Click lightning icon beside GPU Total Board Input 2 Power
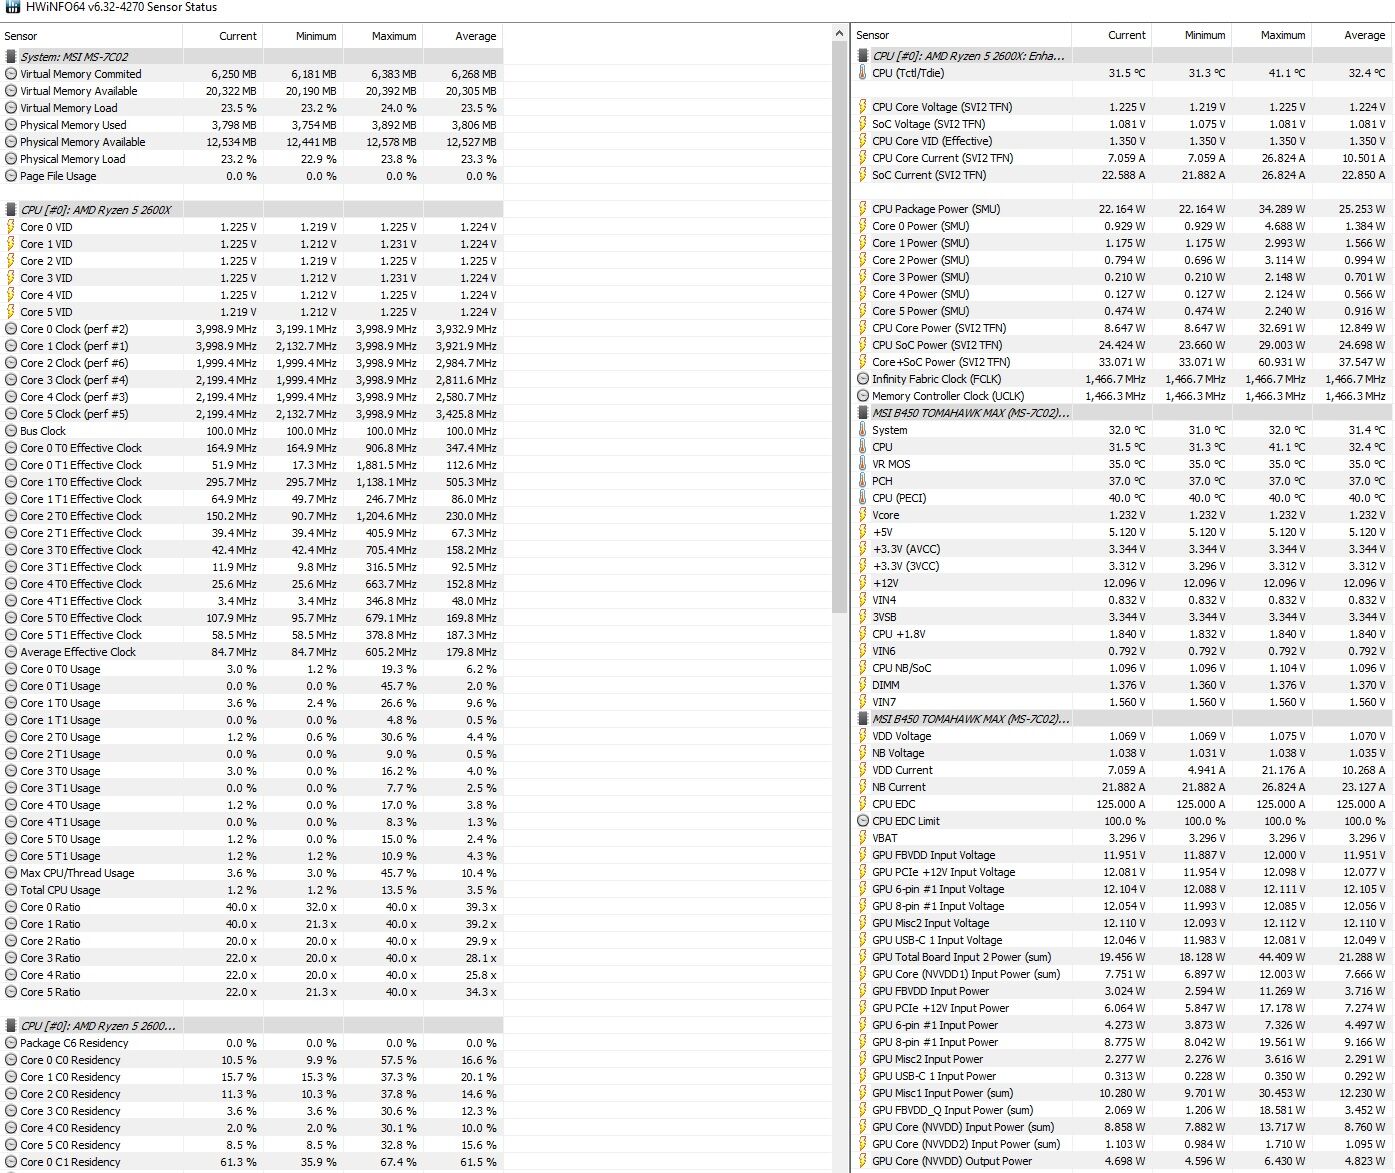 pyautogui.click(x=863, y=957)
